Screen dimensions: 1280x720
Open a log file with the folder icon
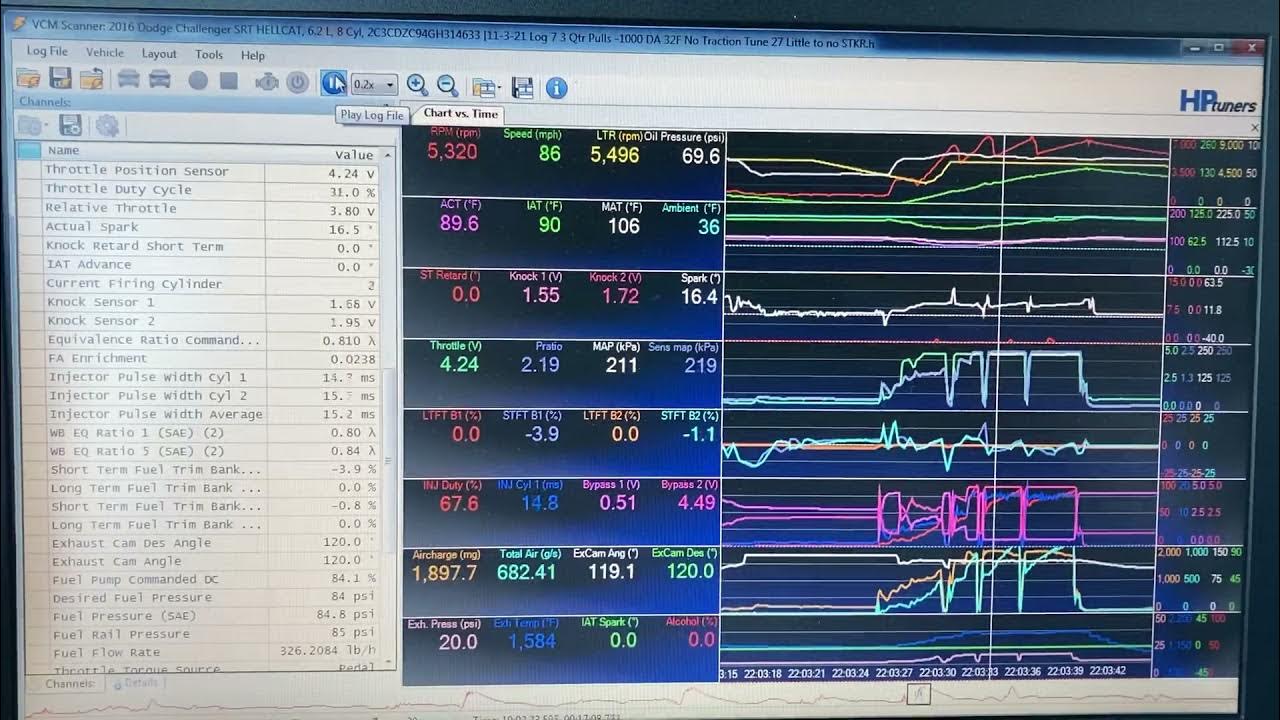pos(29,80)
